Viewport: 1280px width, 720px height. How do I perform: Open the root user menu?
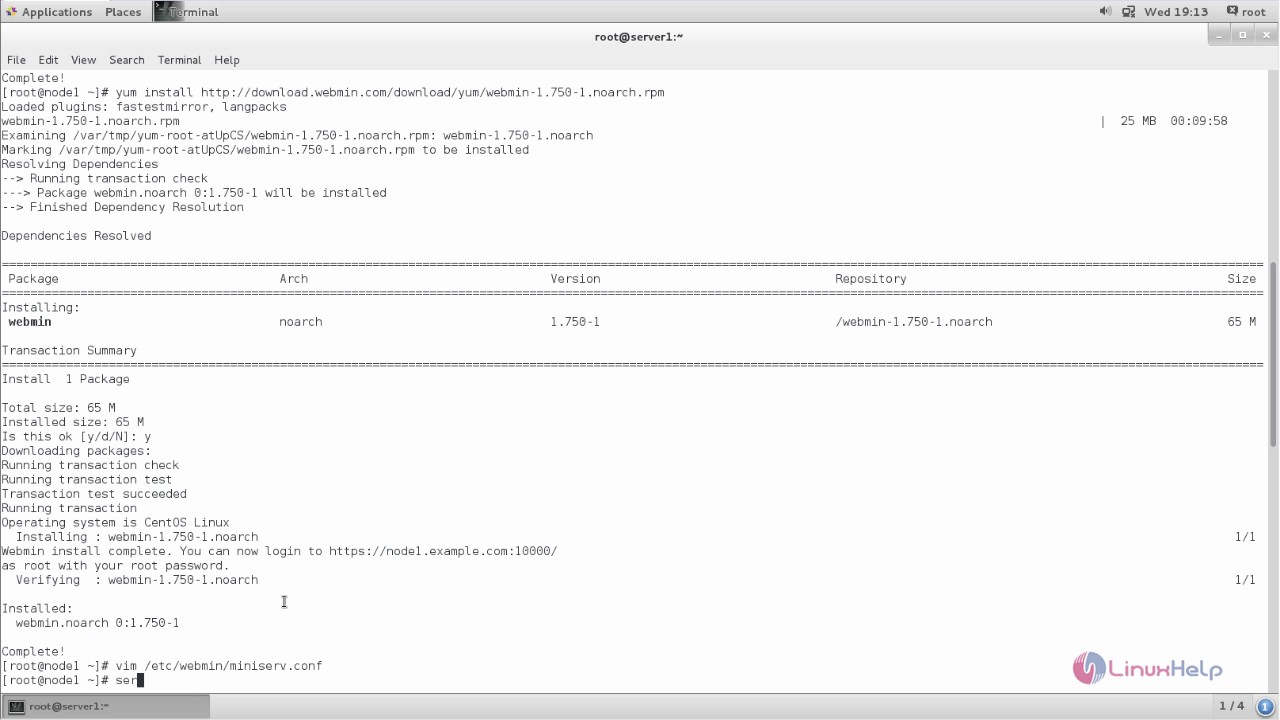point(1245,12)
